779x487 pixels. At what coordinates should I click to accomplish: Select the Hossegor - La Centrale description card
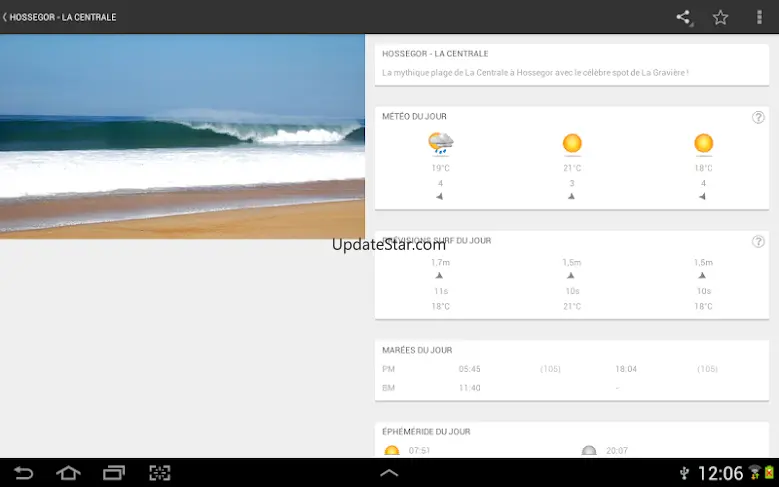point(572,65)
